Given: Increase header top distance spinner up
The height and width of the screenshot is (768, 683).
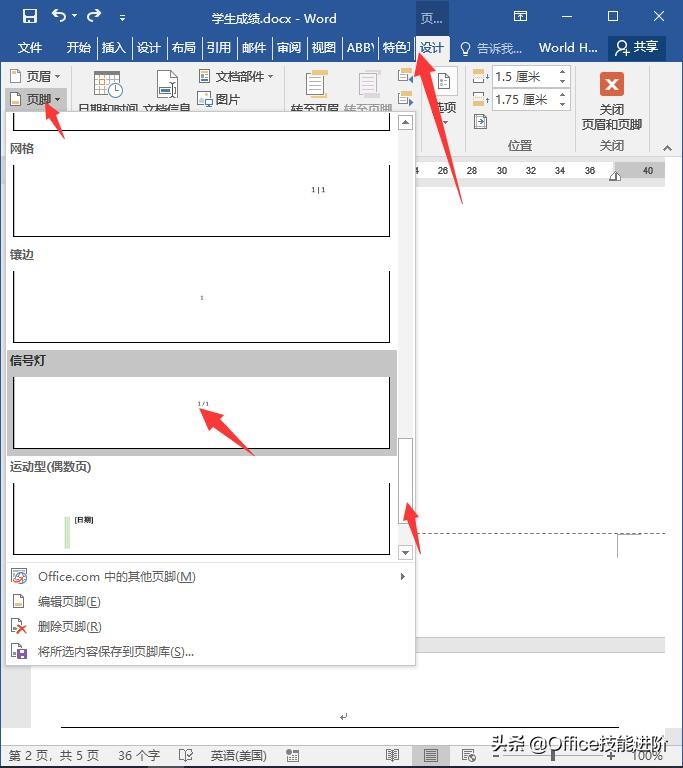Looking at the screenshot, I should tap(562, 72).
